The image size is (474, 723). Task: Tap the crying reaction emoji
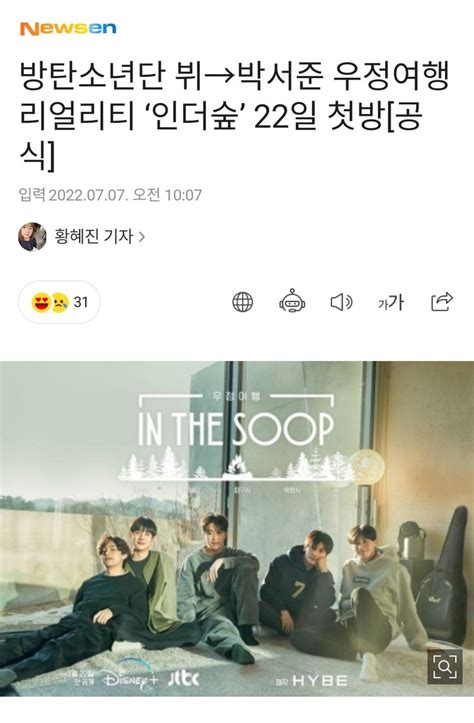(x=60, y=302)
